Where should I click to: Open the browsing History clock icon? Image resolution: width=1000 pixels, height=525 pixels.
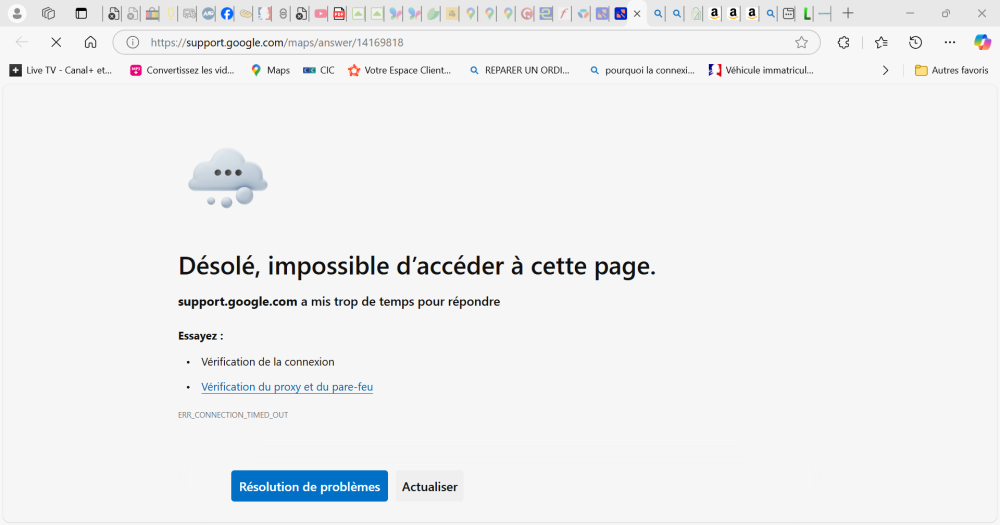[915, 42]
